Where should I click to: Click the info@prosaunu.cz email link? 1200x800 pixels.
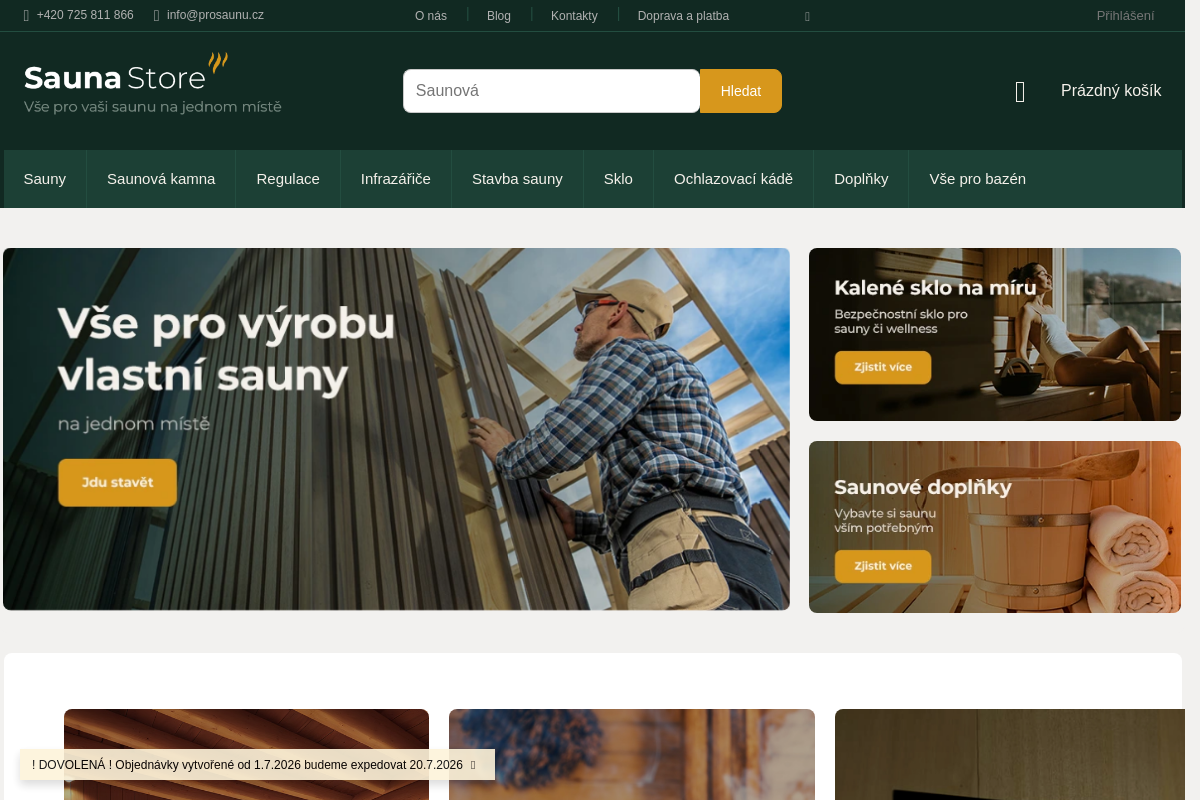pyautogui.click(x=215, y=15)
